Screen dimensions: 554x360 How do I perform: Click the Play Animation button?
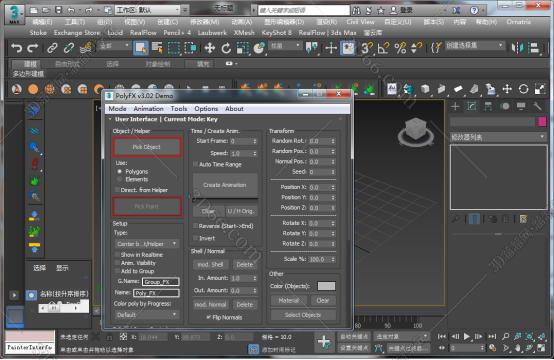[x=467, y=336]
